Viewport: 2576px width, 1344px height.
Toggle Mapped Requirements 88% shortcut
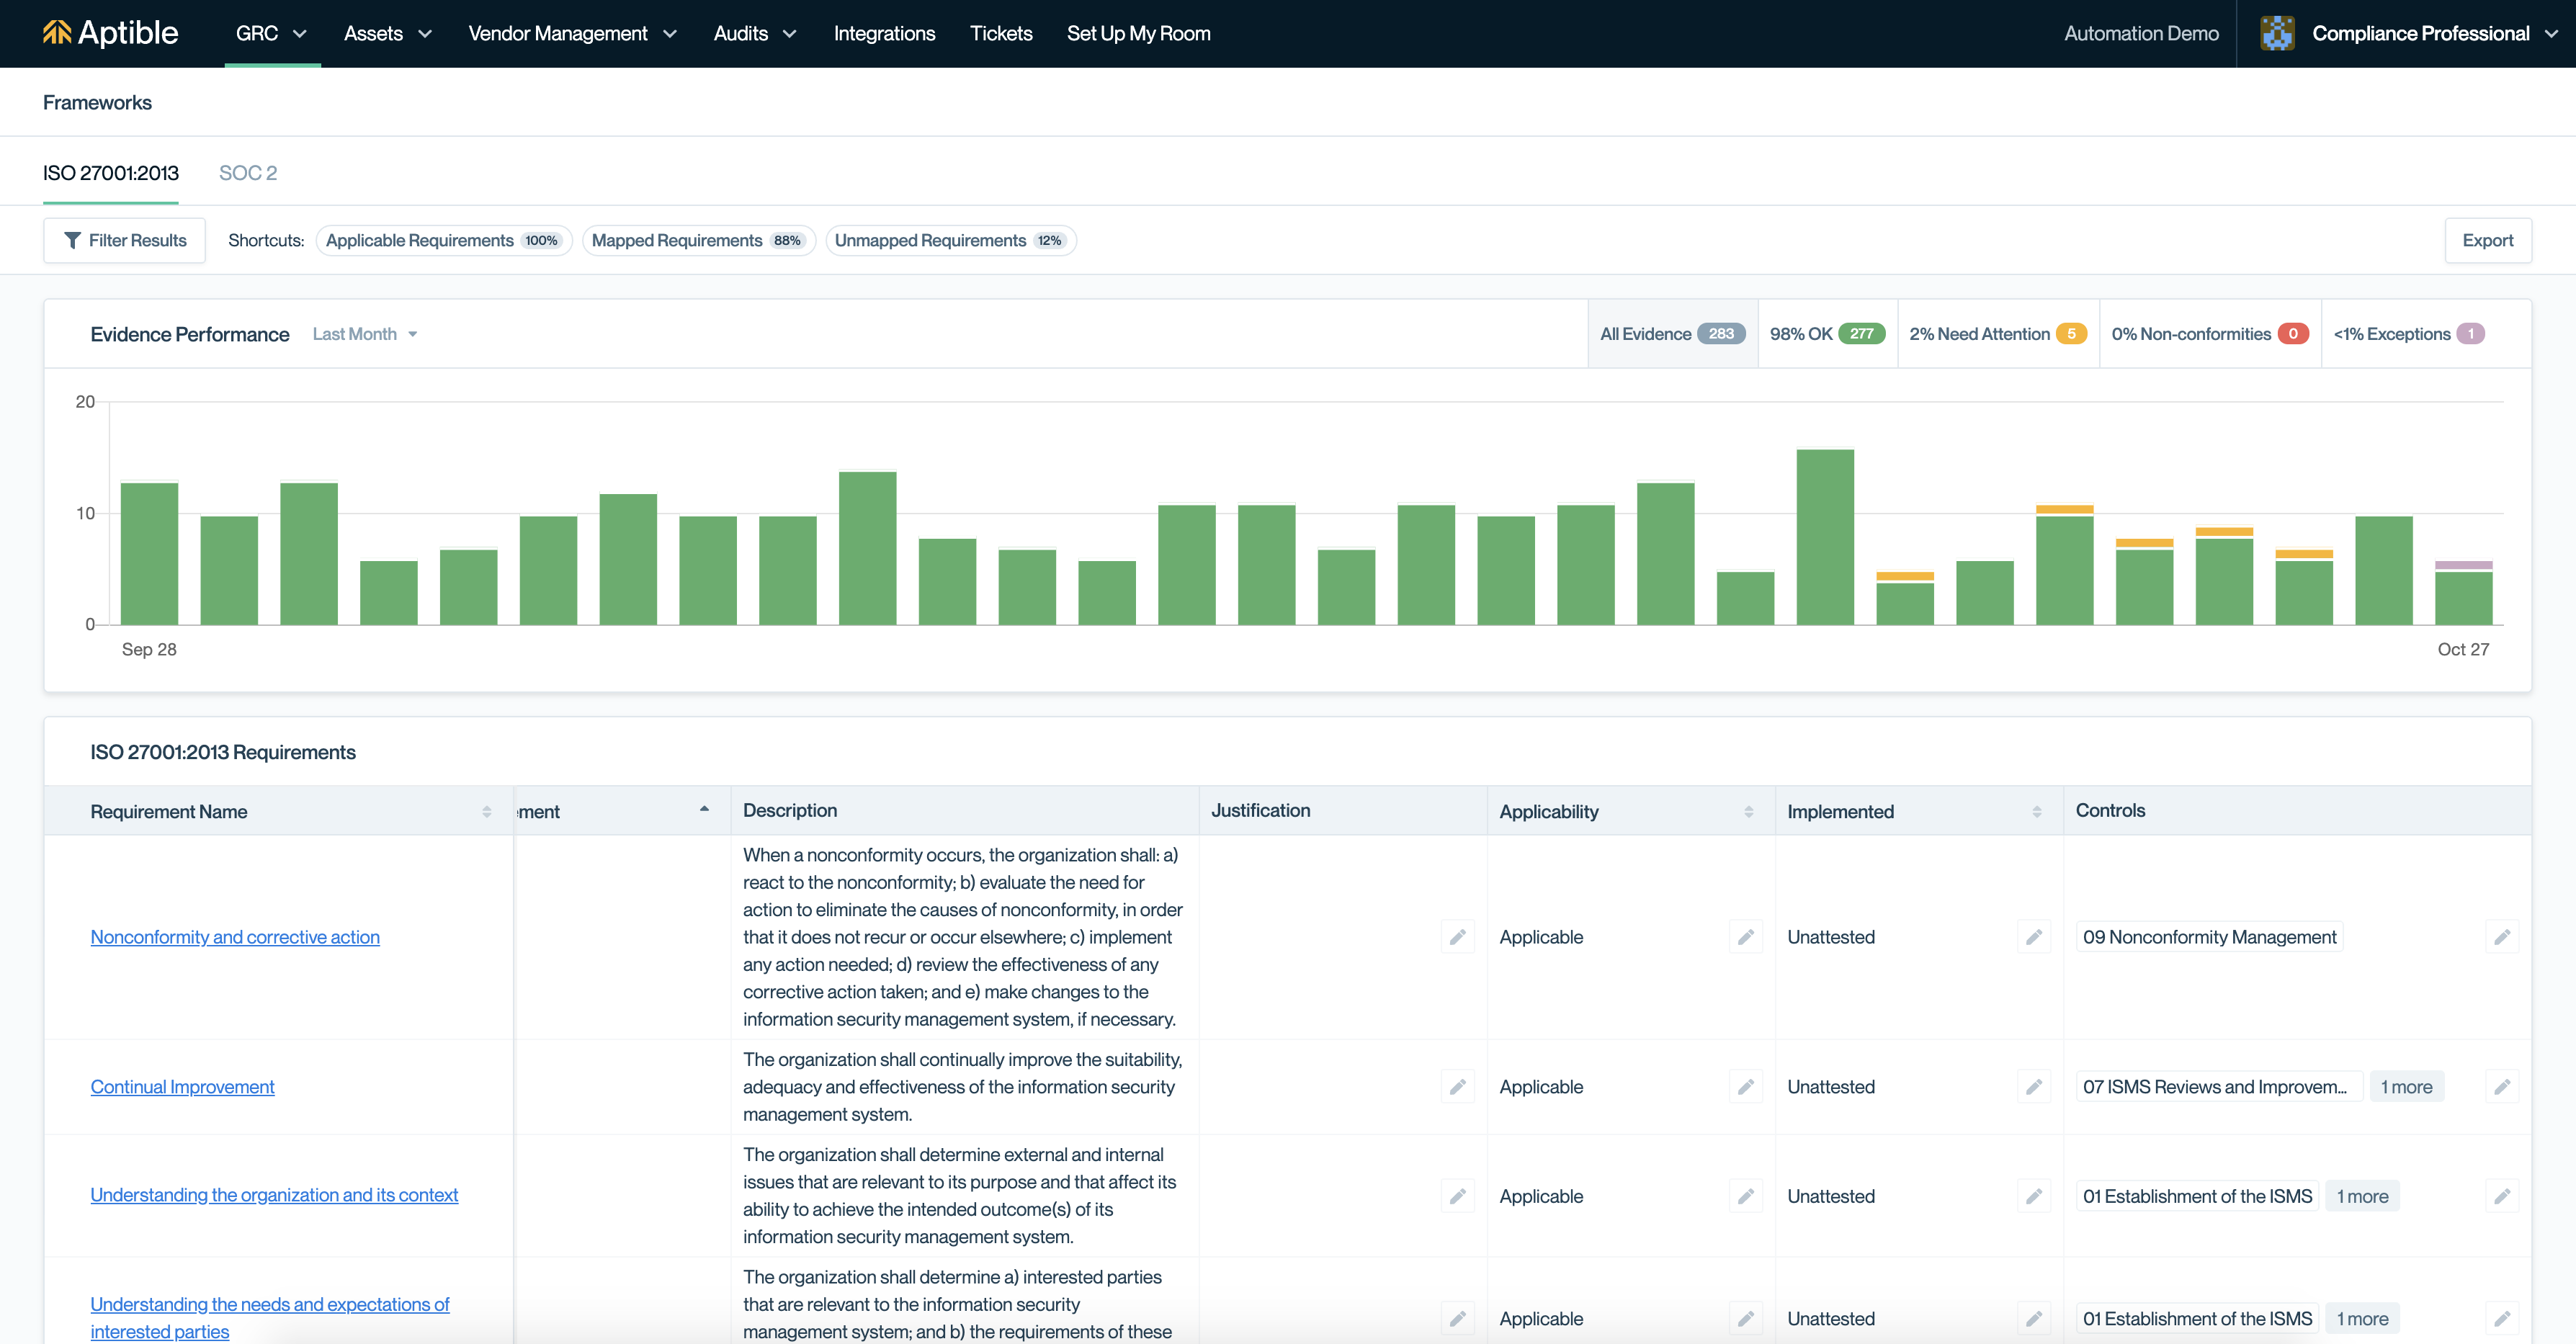click(698, 240)
